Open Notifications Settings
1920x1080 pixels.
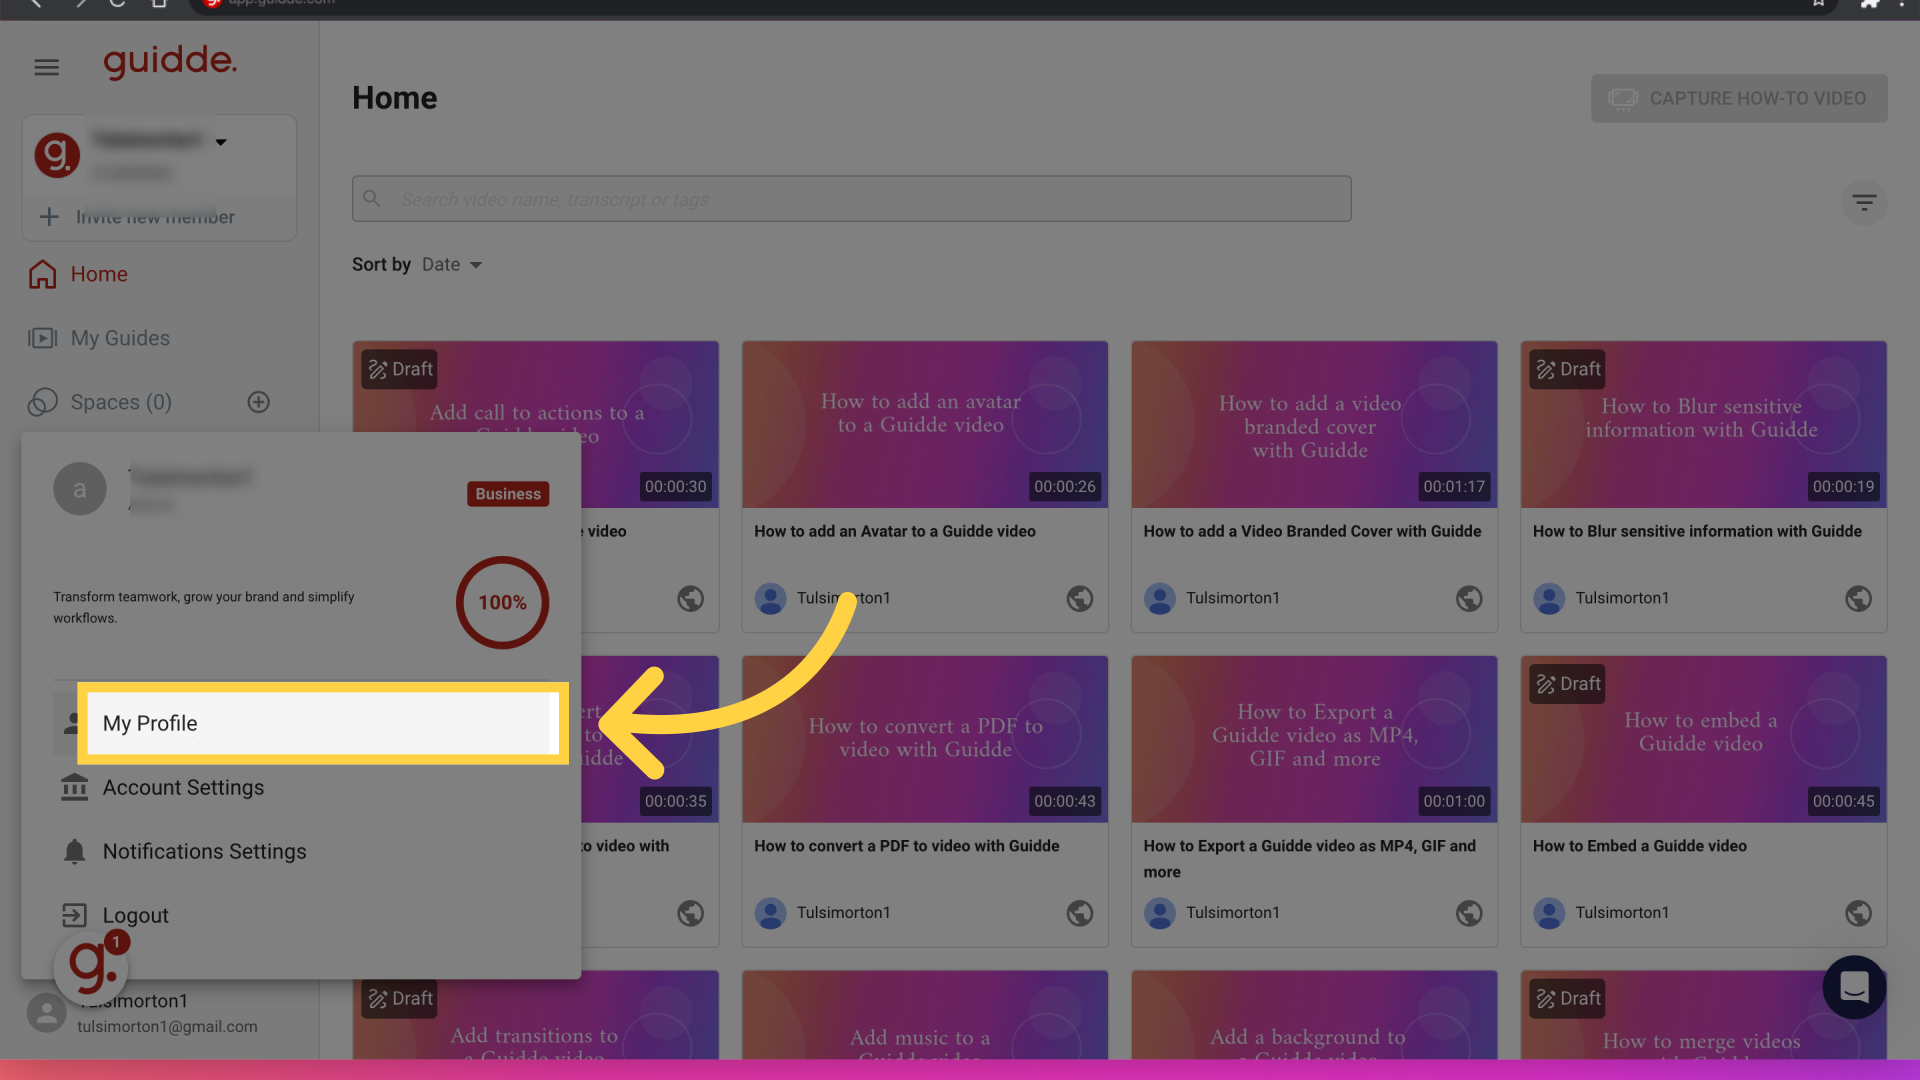tap(204, 852)
